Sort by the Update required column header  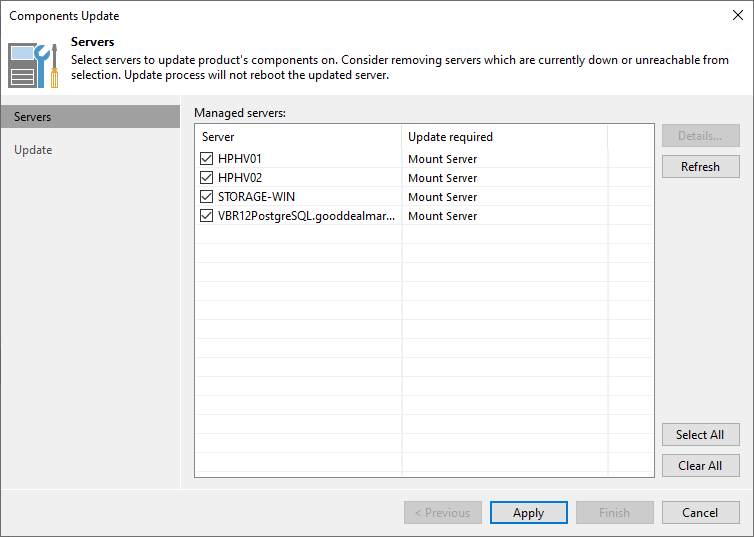504,137
